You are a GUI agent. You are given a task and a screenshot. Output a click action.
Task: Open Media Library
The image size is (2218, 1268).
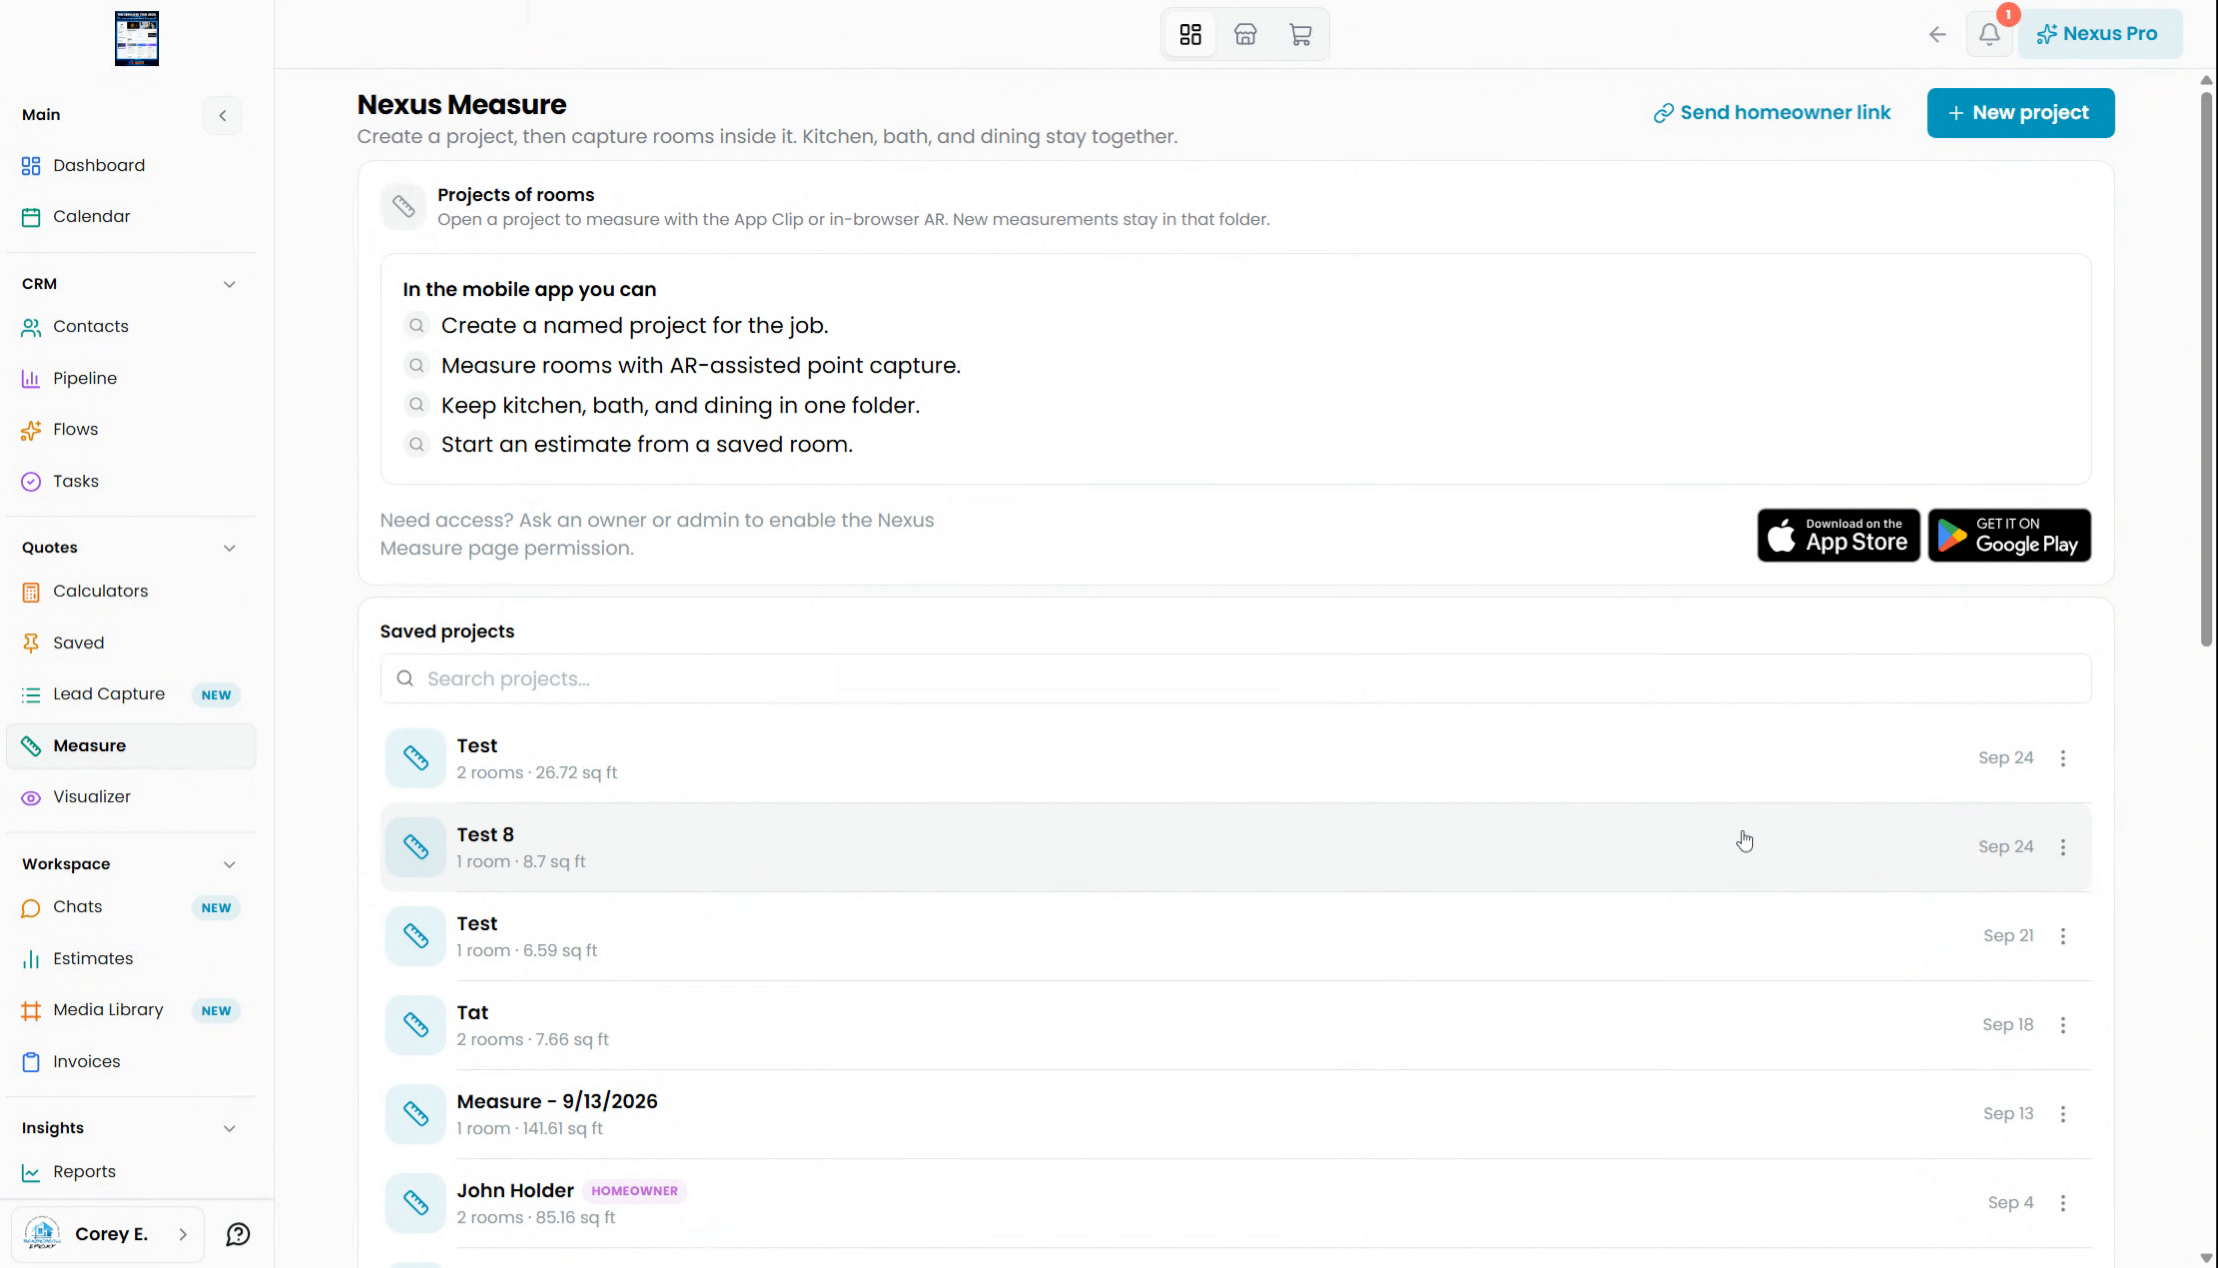[131, 1010]
